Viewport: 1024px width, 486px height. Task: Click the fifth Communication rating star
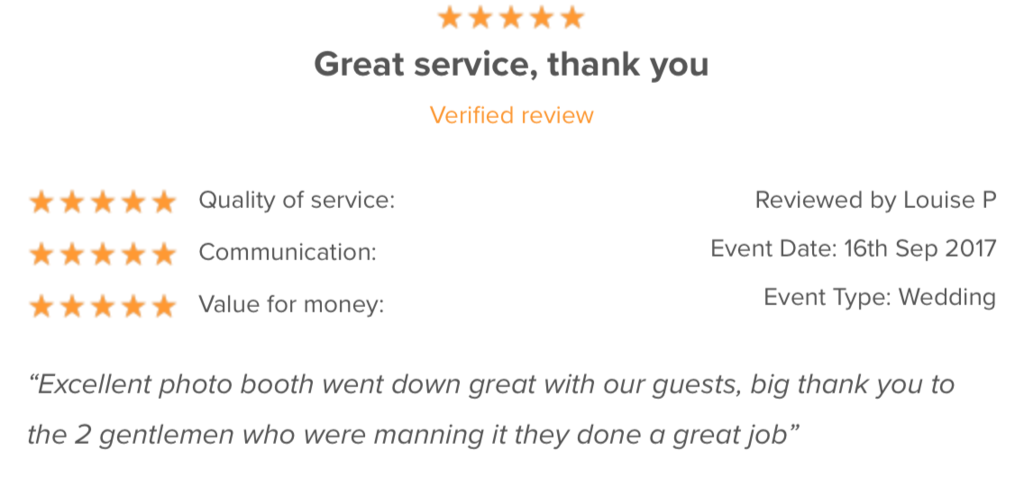163,254
